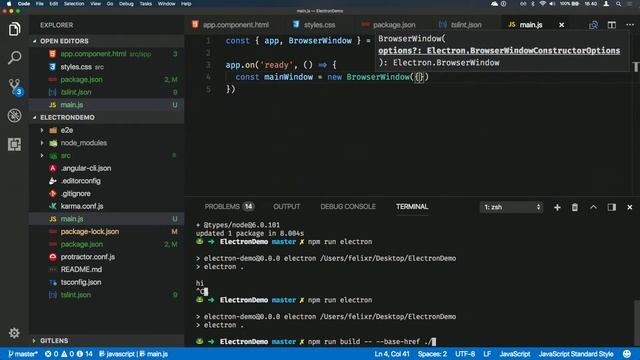
Task: Click the smiley feedback icon in status bar
Action: [627, 354]
